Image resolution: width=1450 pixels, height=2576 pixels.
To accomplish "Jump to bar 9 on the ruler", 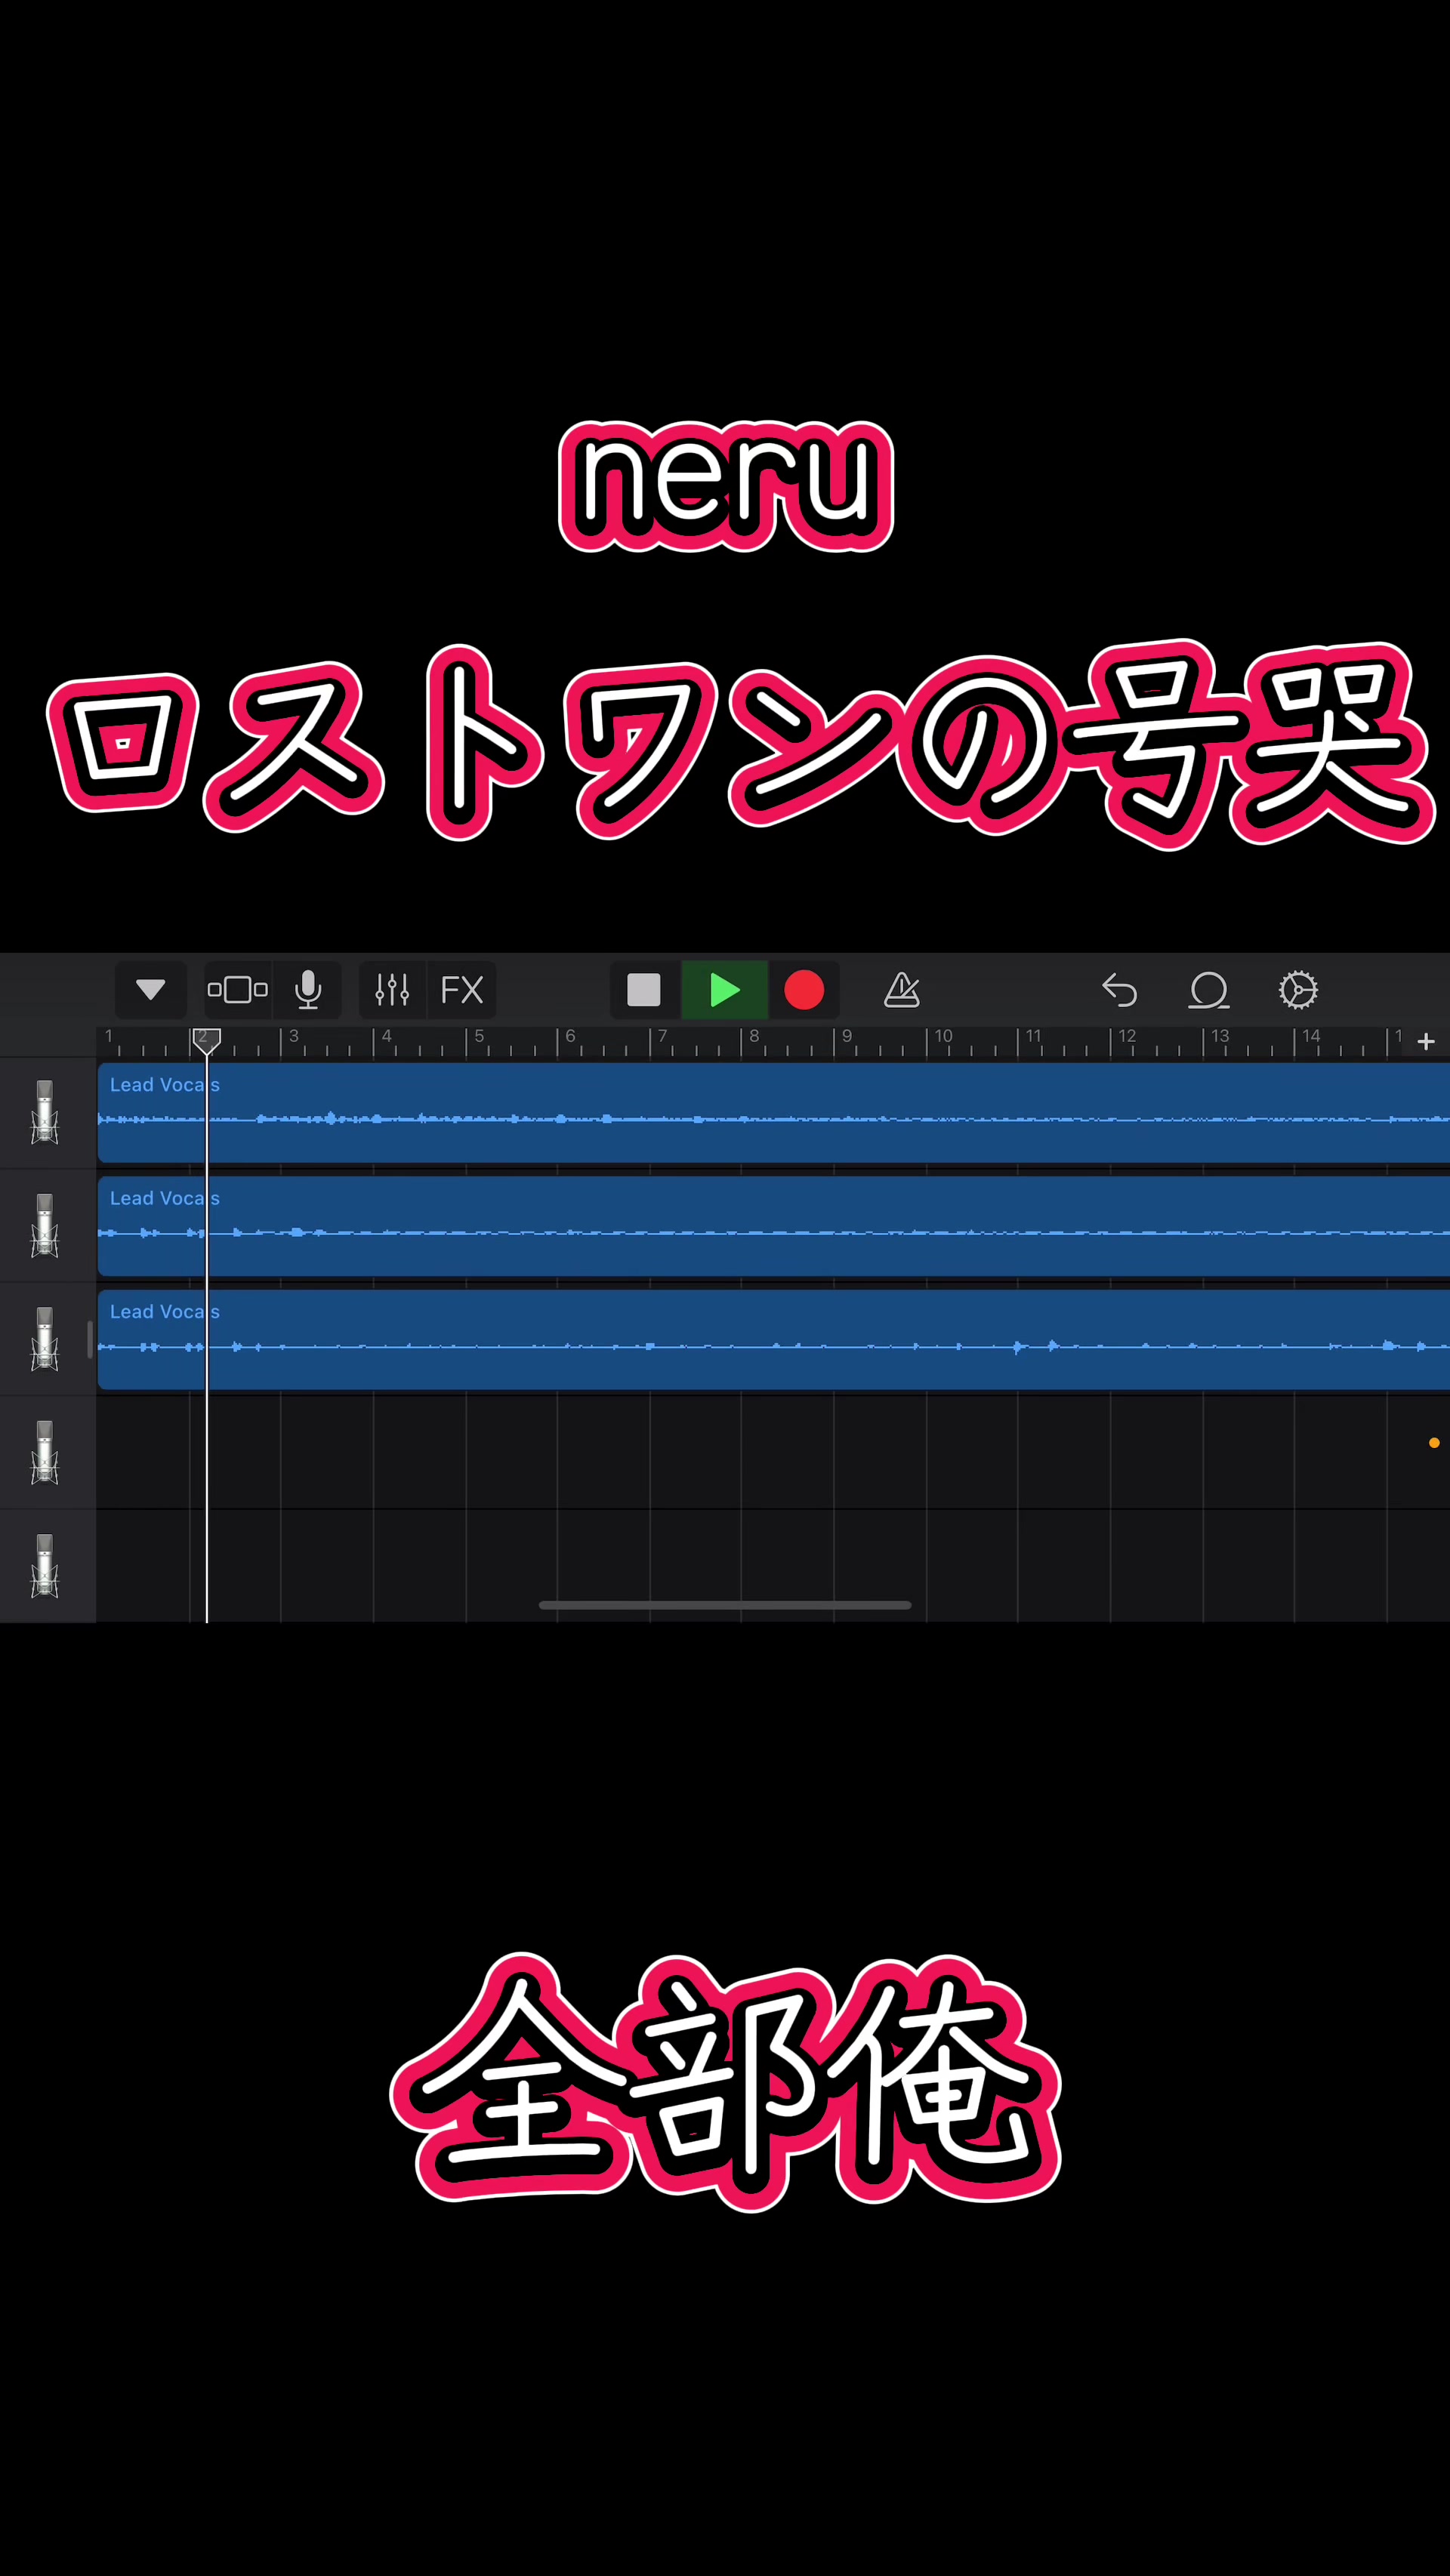I will [847, 1036].
